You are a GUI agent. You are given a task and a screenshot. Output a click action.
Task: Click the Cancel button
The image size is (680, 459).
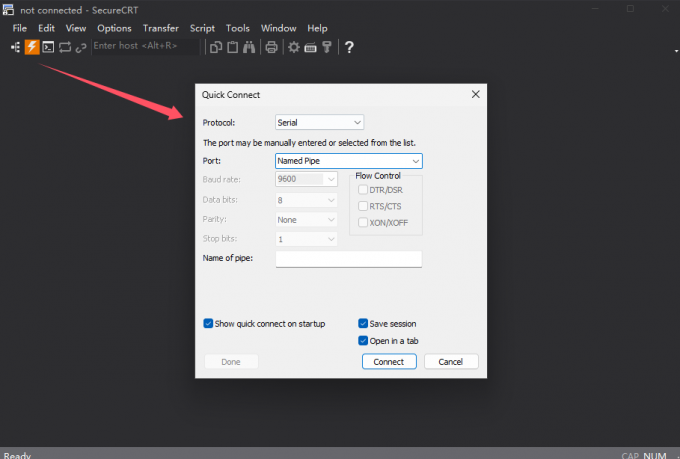click(451, 361)
